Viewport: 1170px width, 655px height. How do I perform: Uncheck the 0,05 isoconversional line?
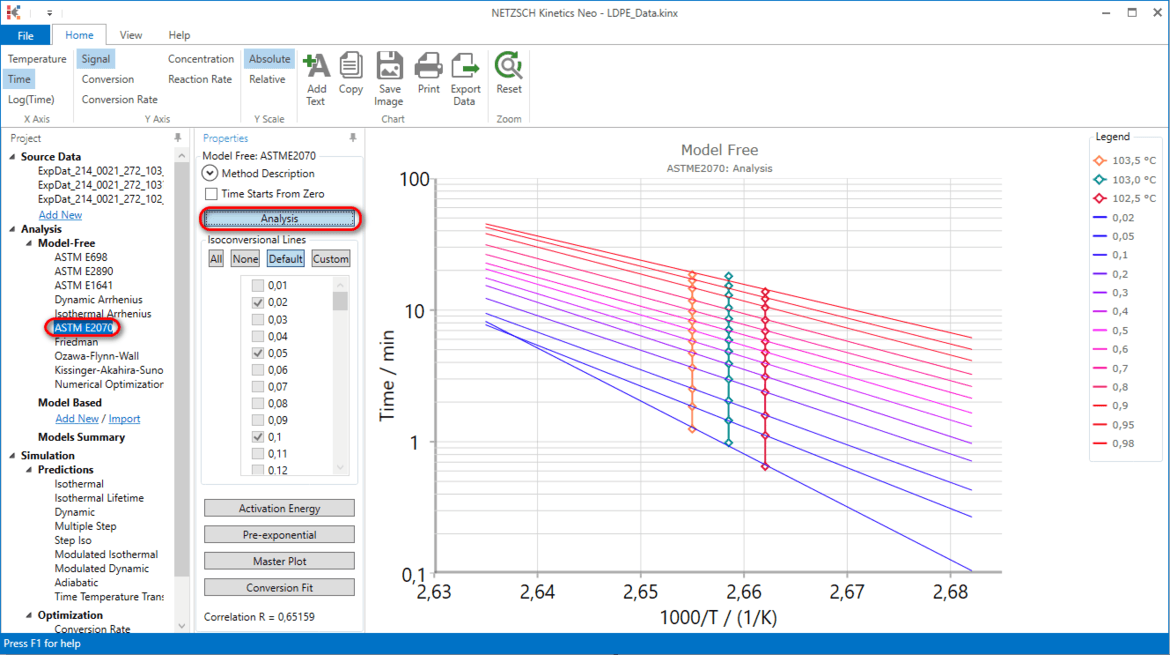(257, 353)
